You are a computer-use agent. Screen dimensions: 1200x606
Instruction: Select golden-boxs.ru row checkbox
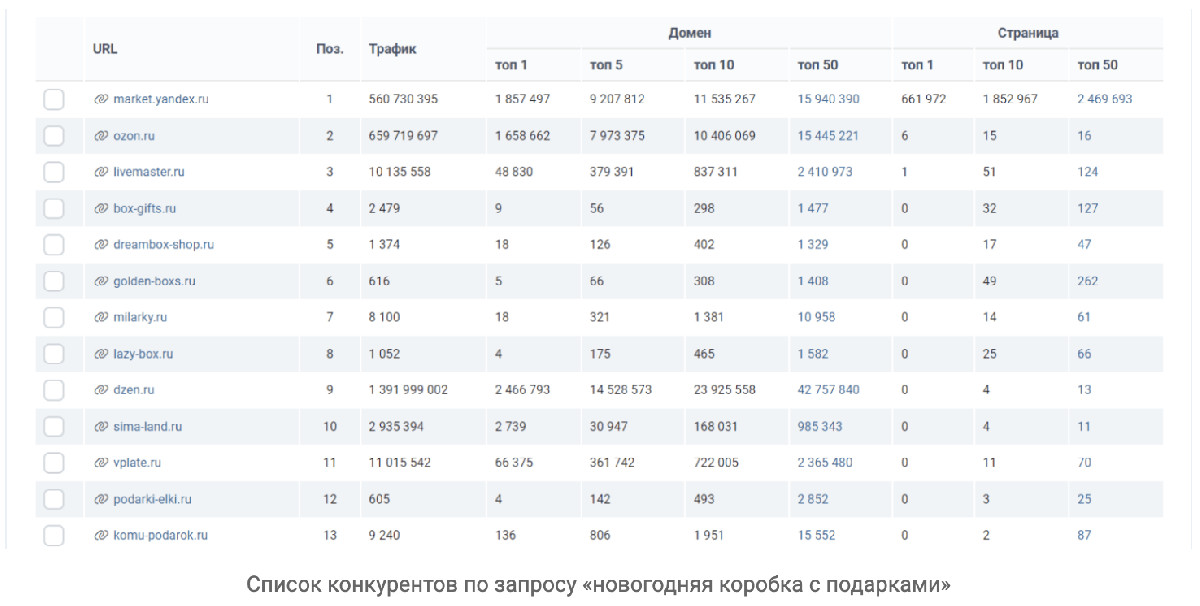point(54,281)
